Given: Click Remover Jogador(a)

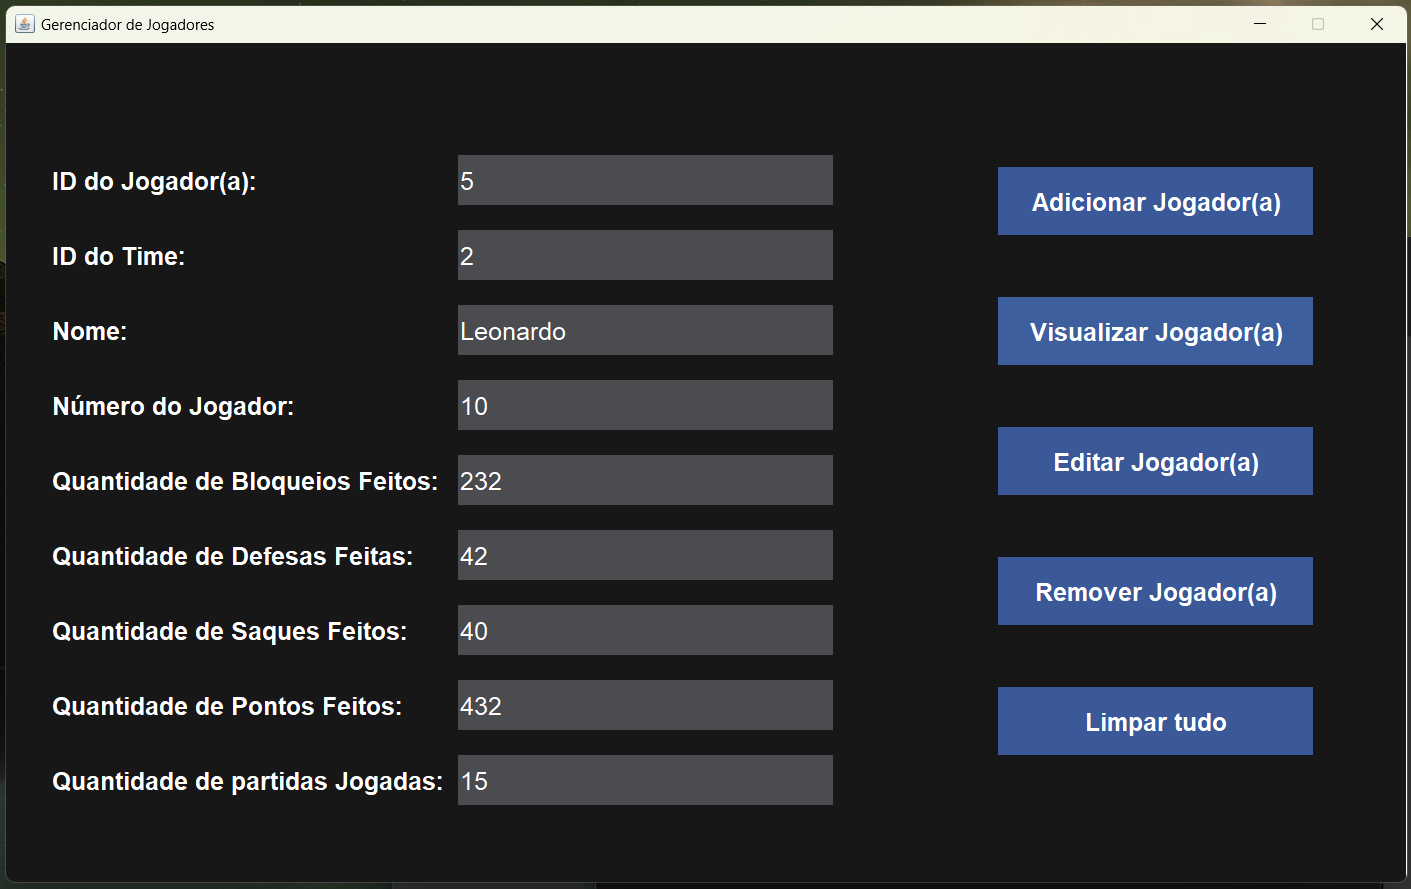Looking at the screenshot, I should click(1155, 591).
